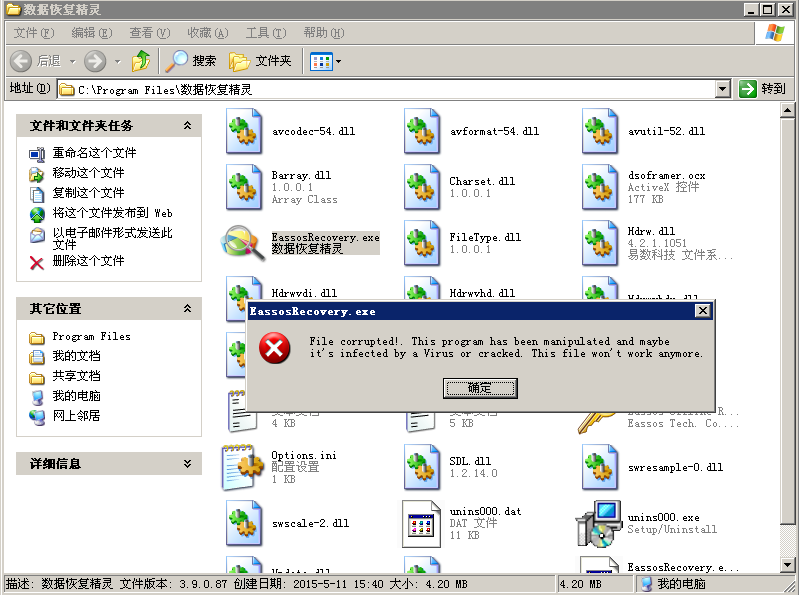Click the red error icon in dialog
The image size is (799, 595).
(275, 348)
